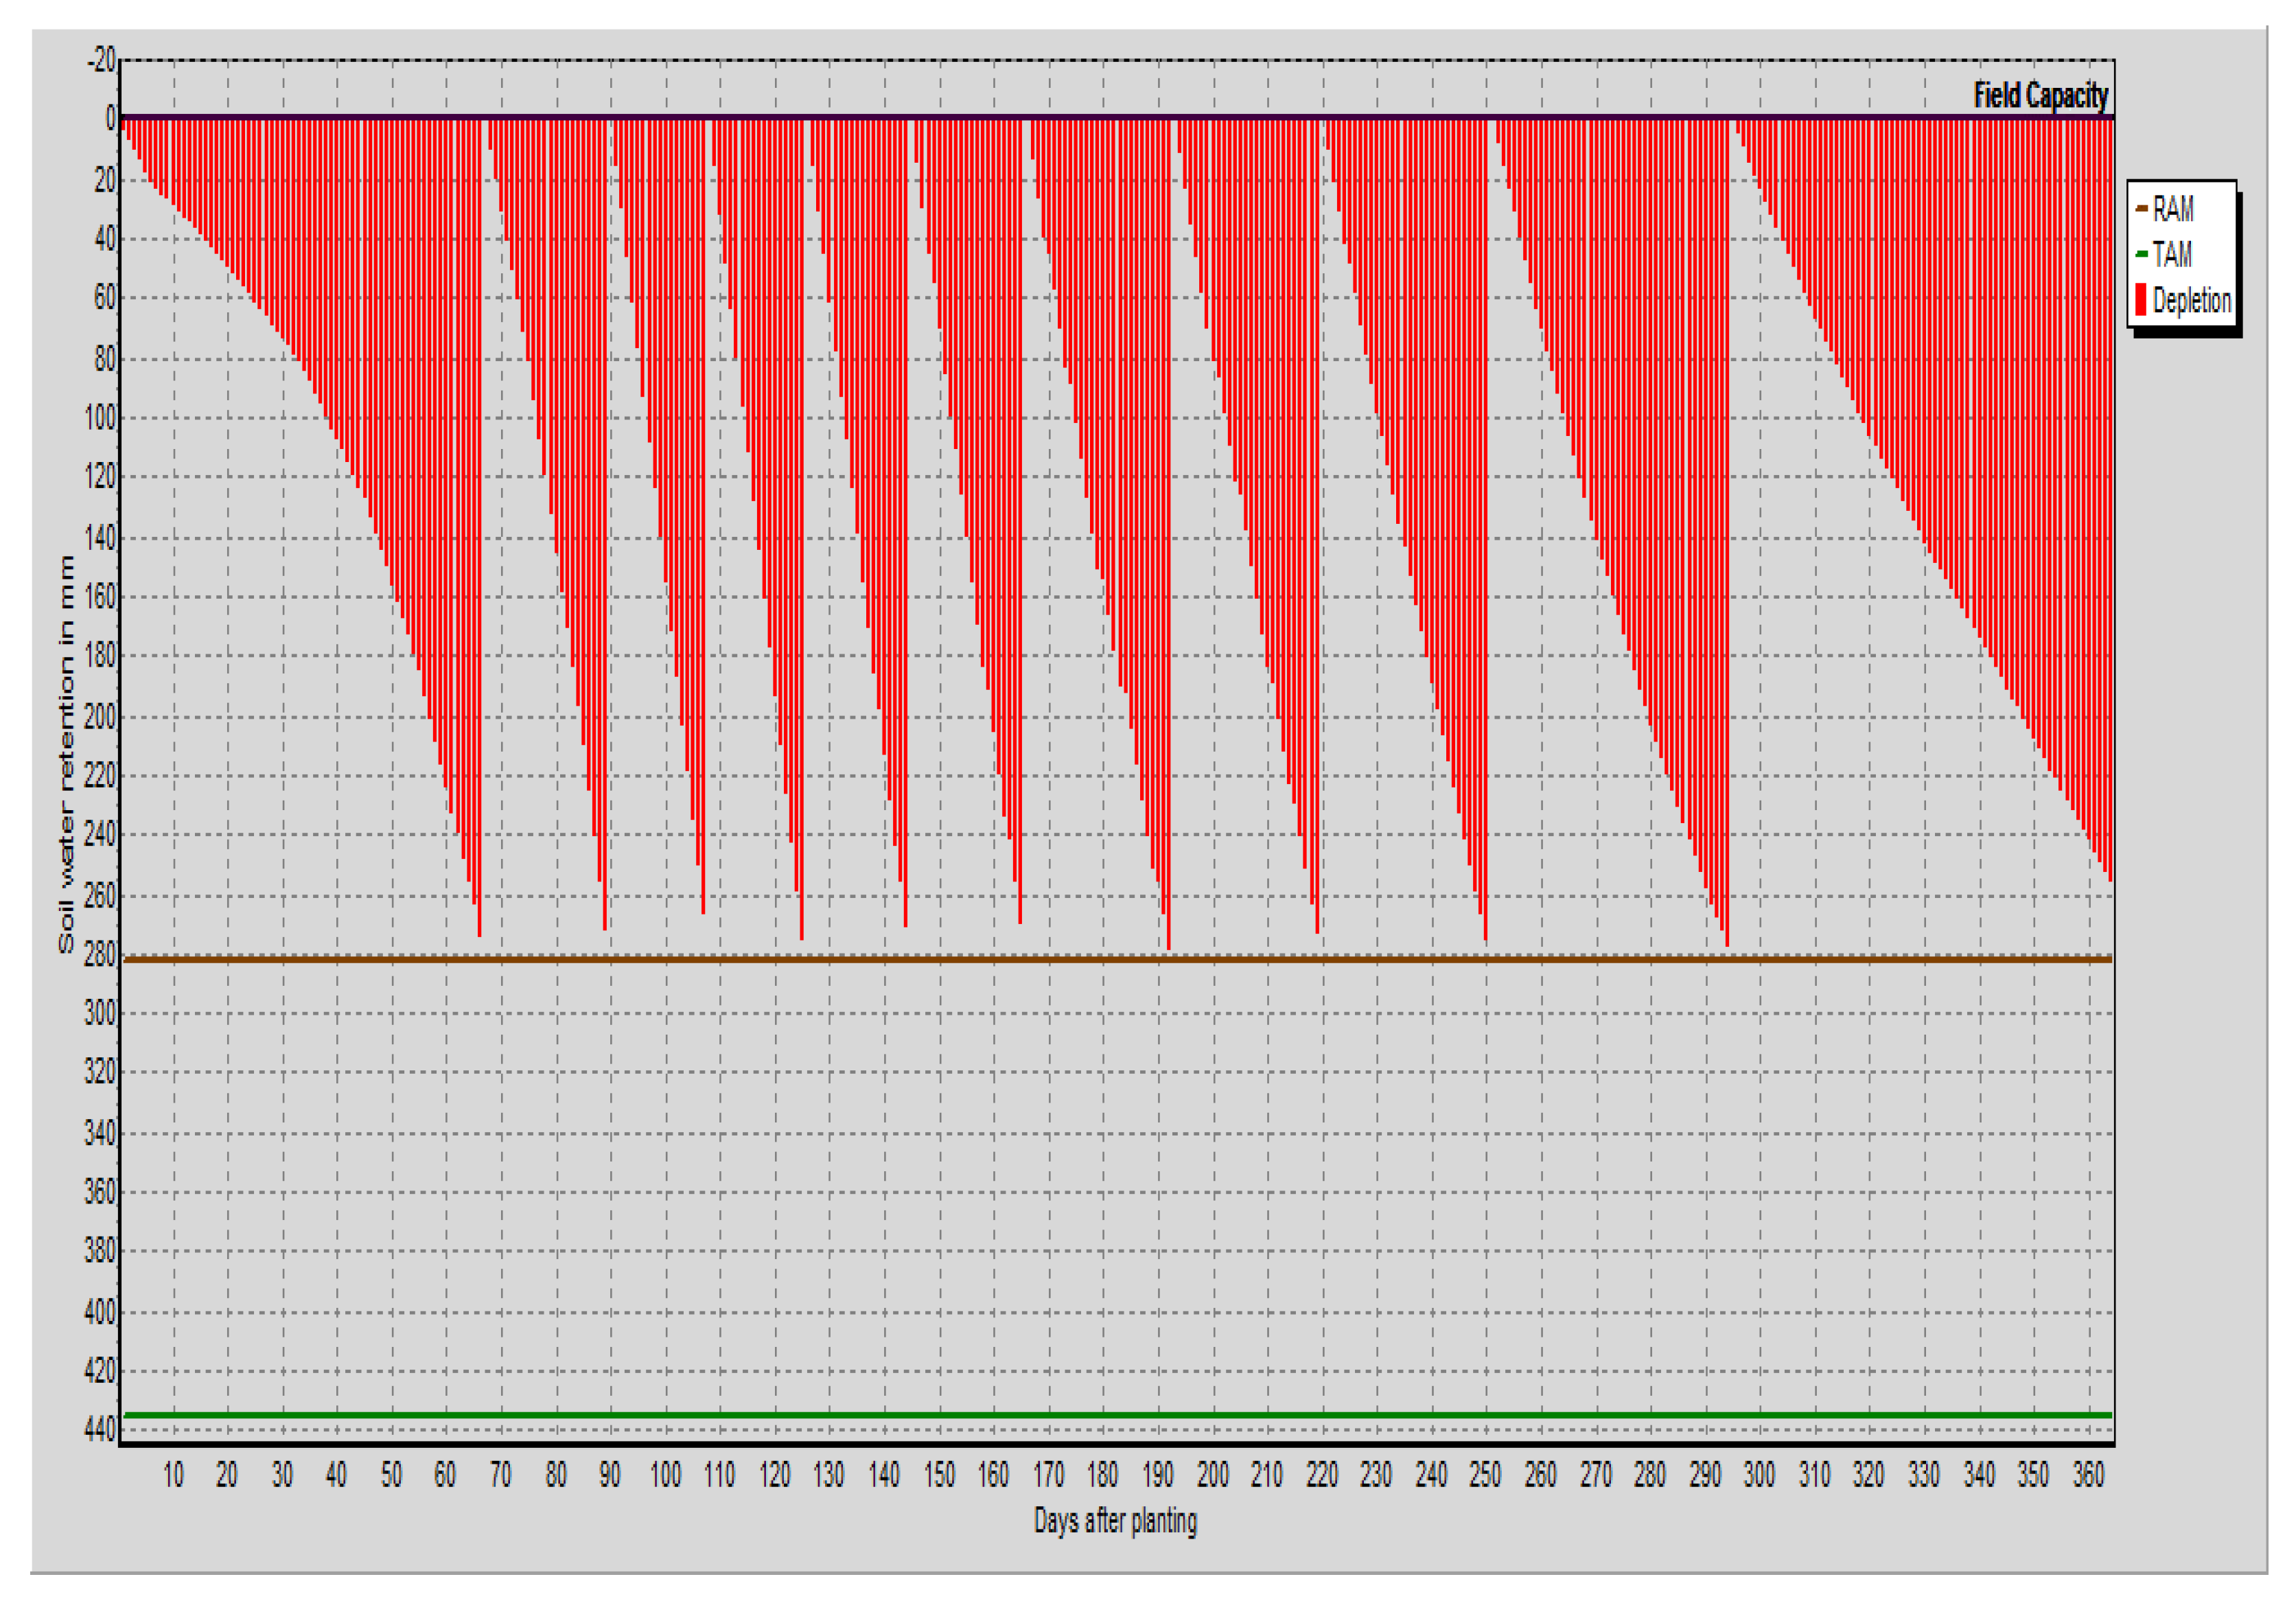
Task: Click the RAM legend entry
Action: 2173,209
